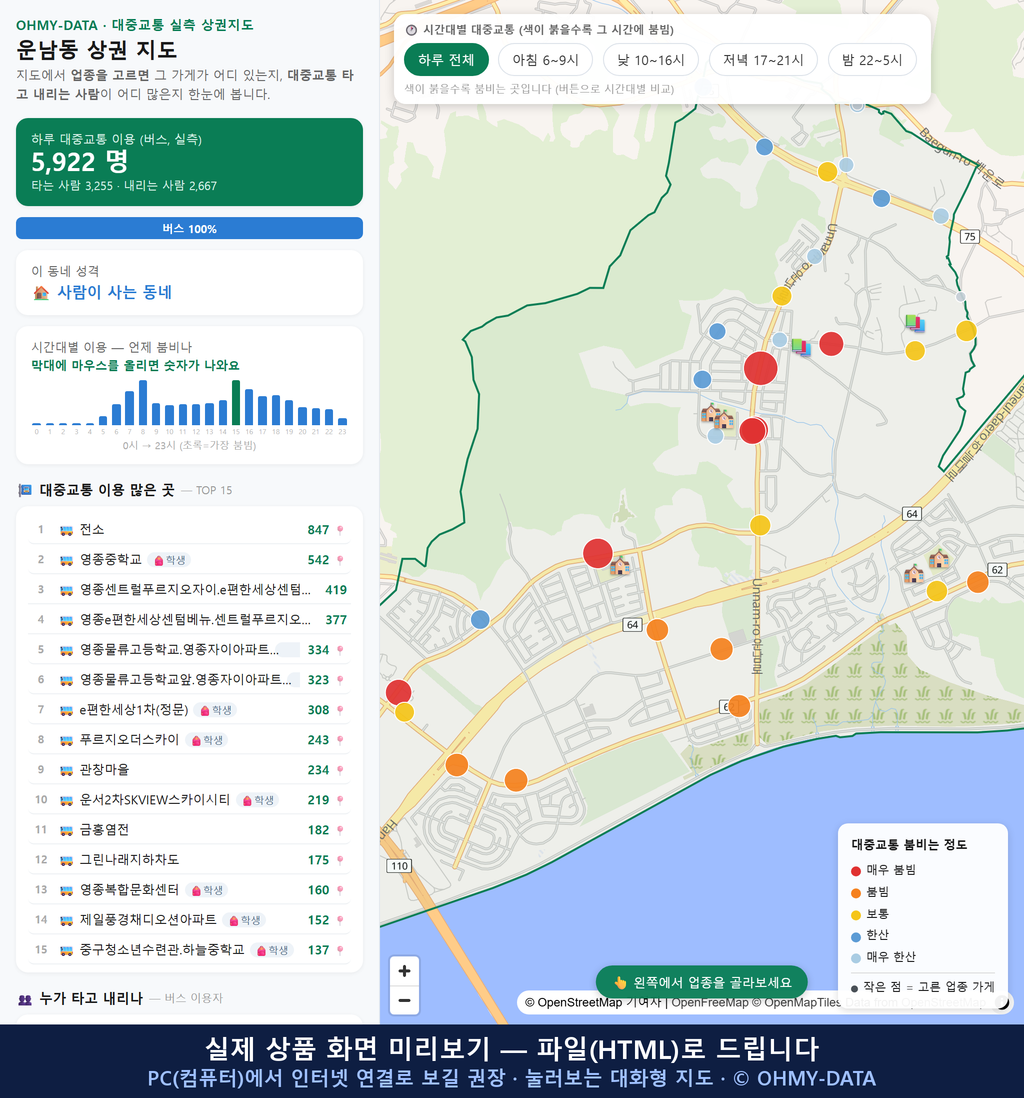
Task: Zoom in with the plus map button
Action: pos(404,971)
